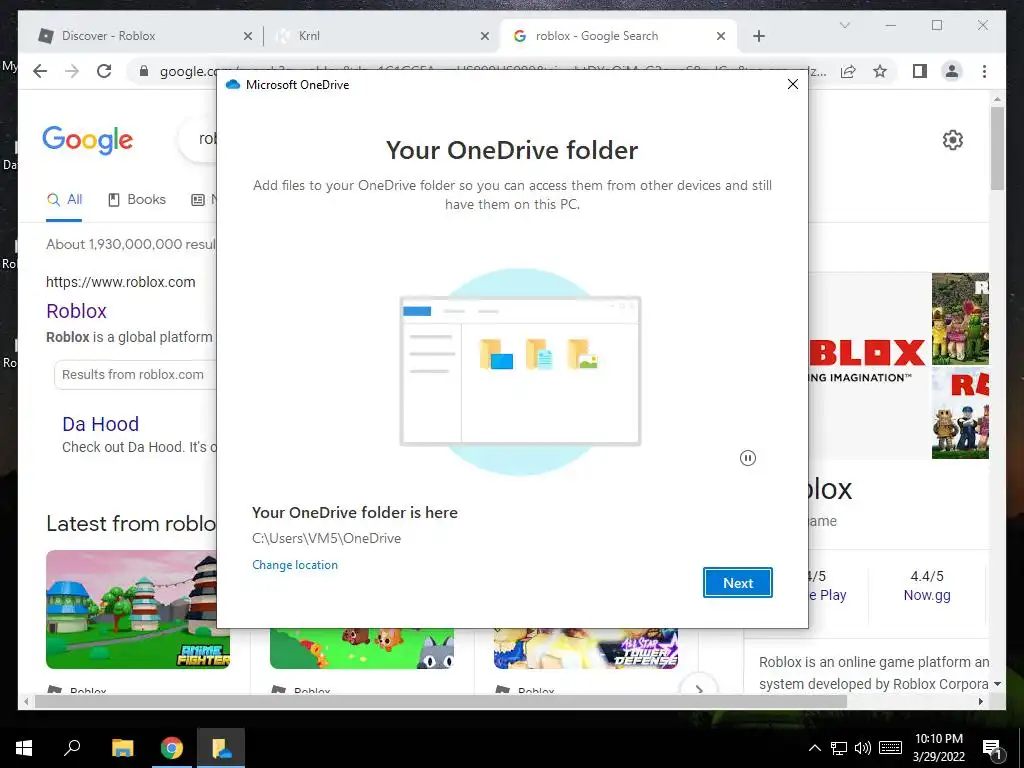Show next items in Latest from roblox carousel
The image size is (1024, 768).
pyautogui.click(x=699, y=688)
